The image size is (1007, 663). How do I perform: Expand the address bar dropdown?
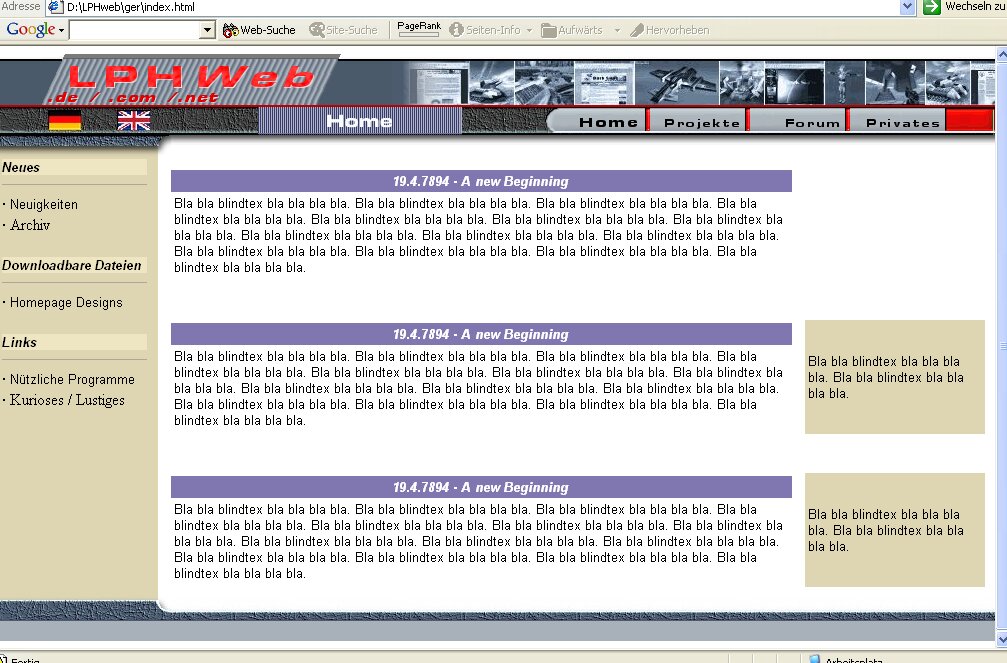click(x=907, y=7)
